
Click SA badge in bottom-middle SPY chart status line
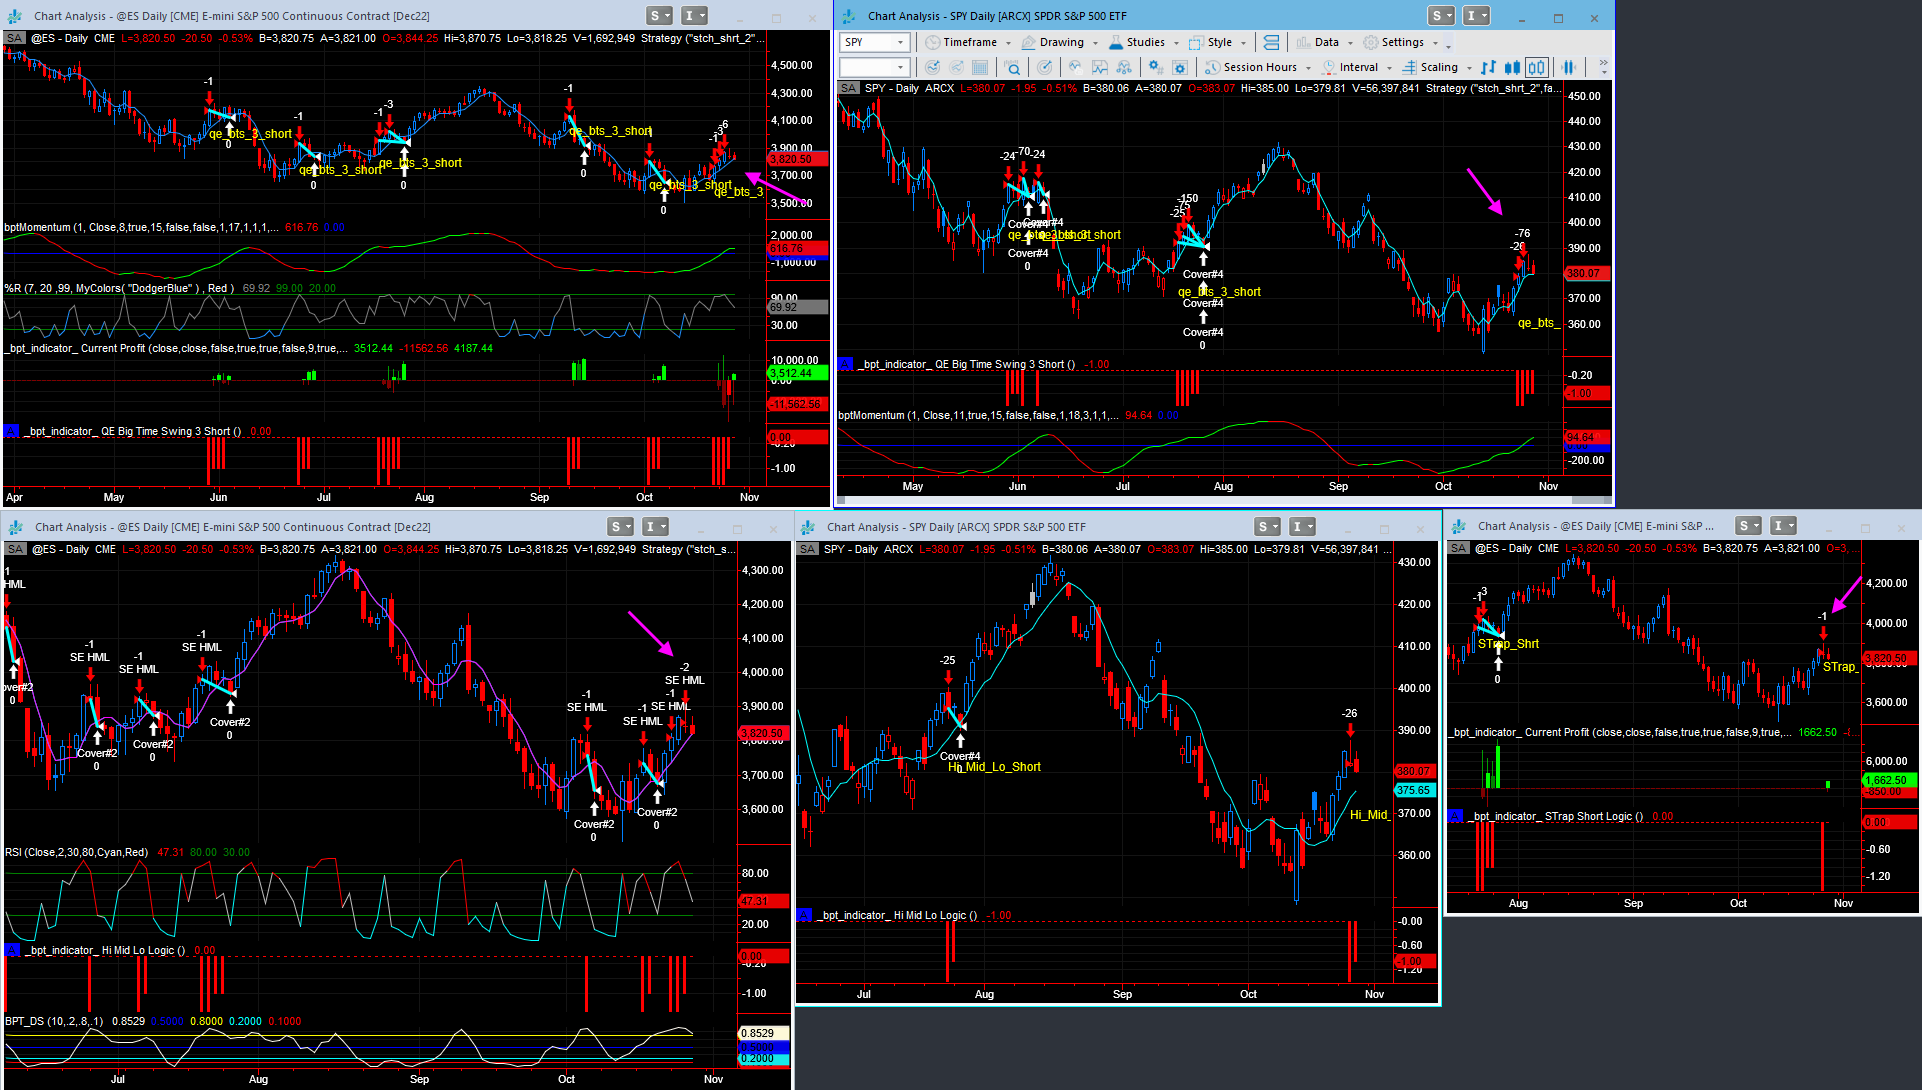coord(808,549)
